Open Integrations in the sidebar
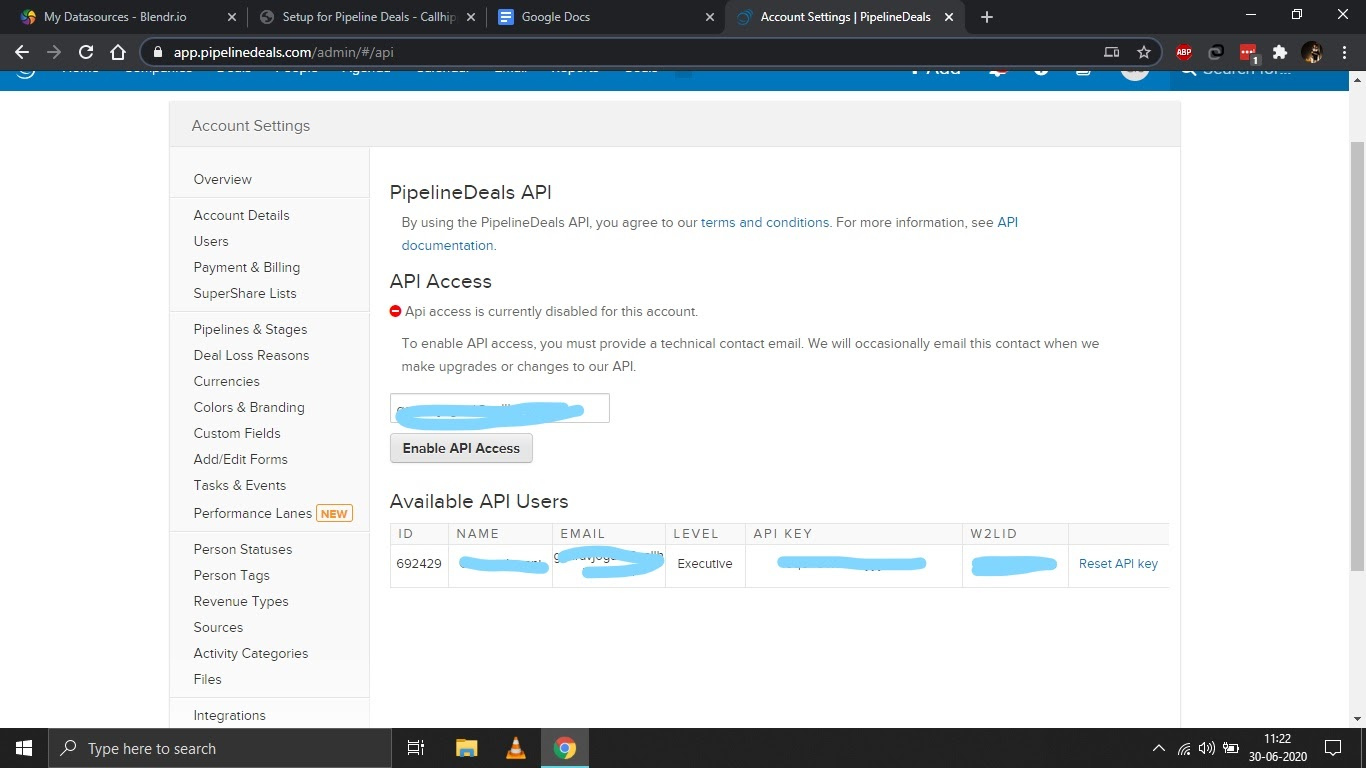1366x768 pixels. [230, 715]
